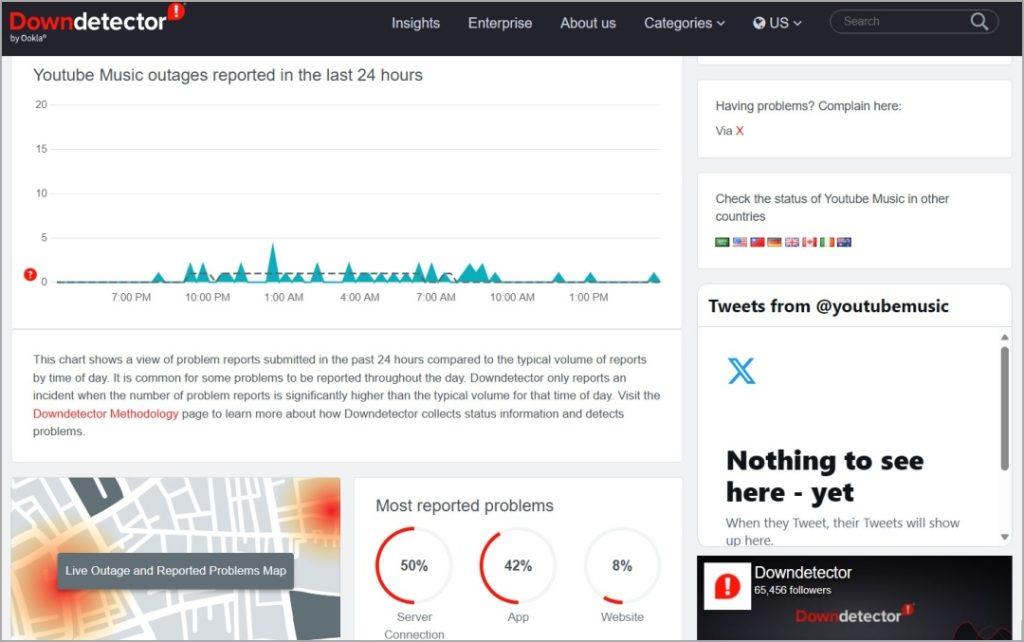Image resolution: width=1024 pixels, height=642 pixels.
Task: Click the "7:00 AM" axis label
Action: (x=436, y=297)
